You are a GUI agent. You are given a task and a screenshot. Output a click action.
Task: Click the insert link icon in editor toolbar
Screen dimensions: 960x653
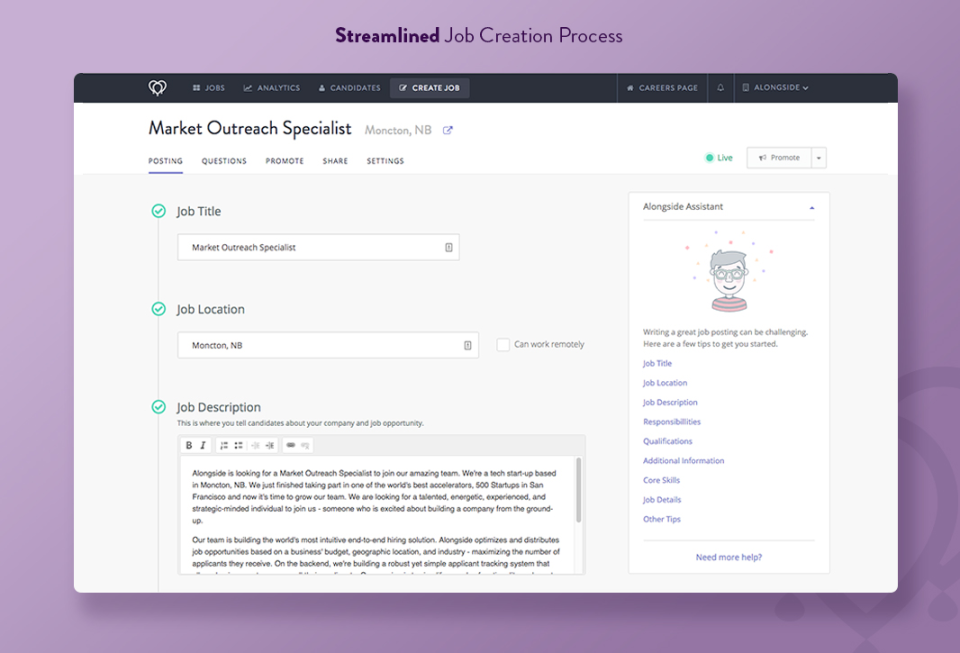coord(291,445)
